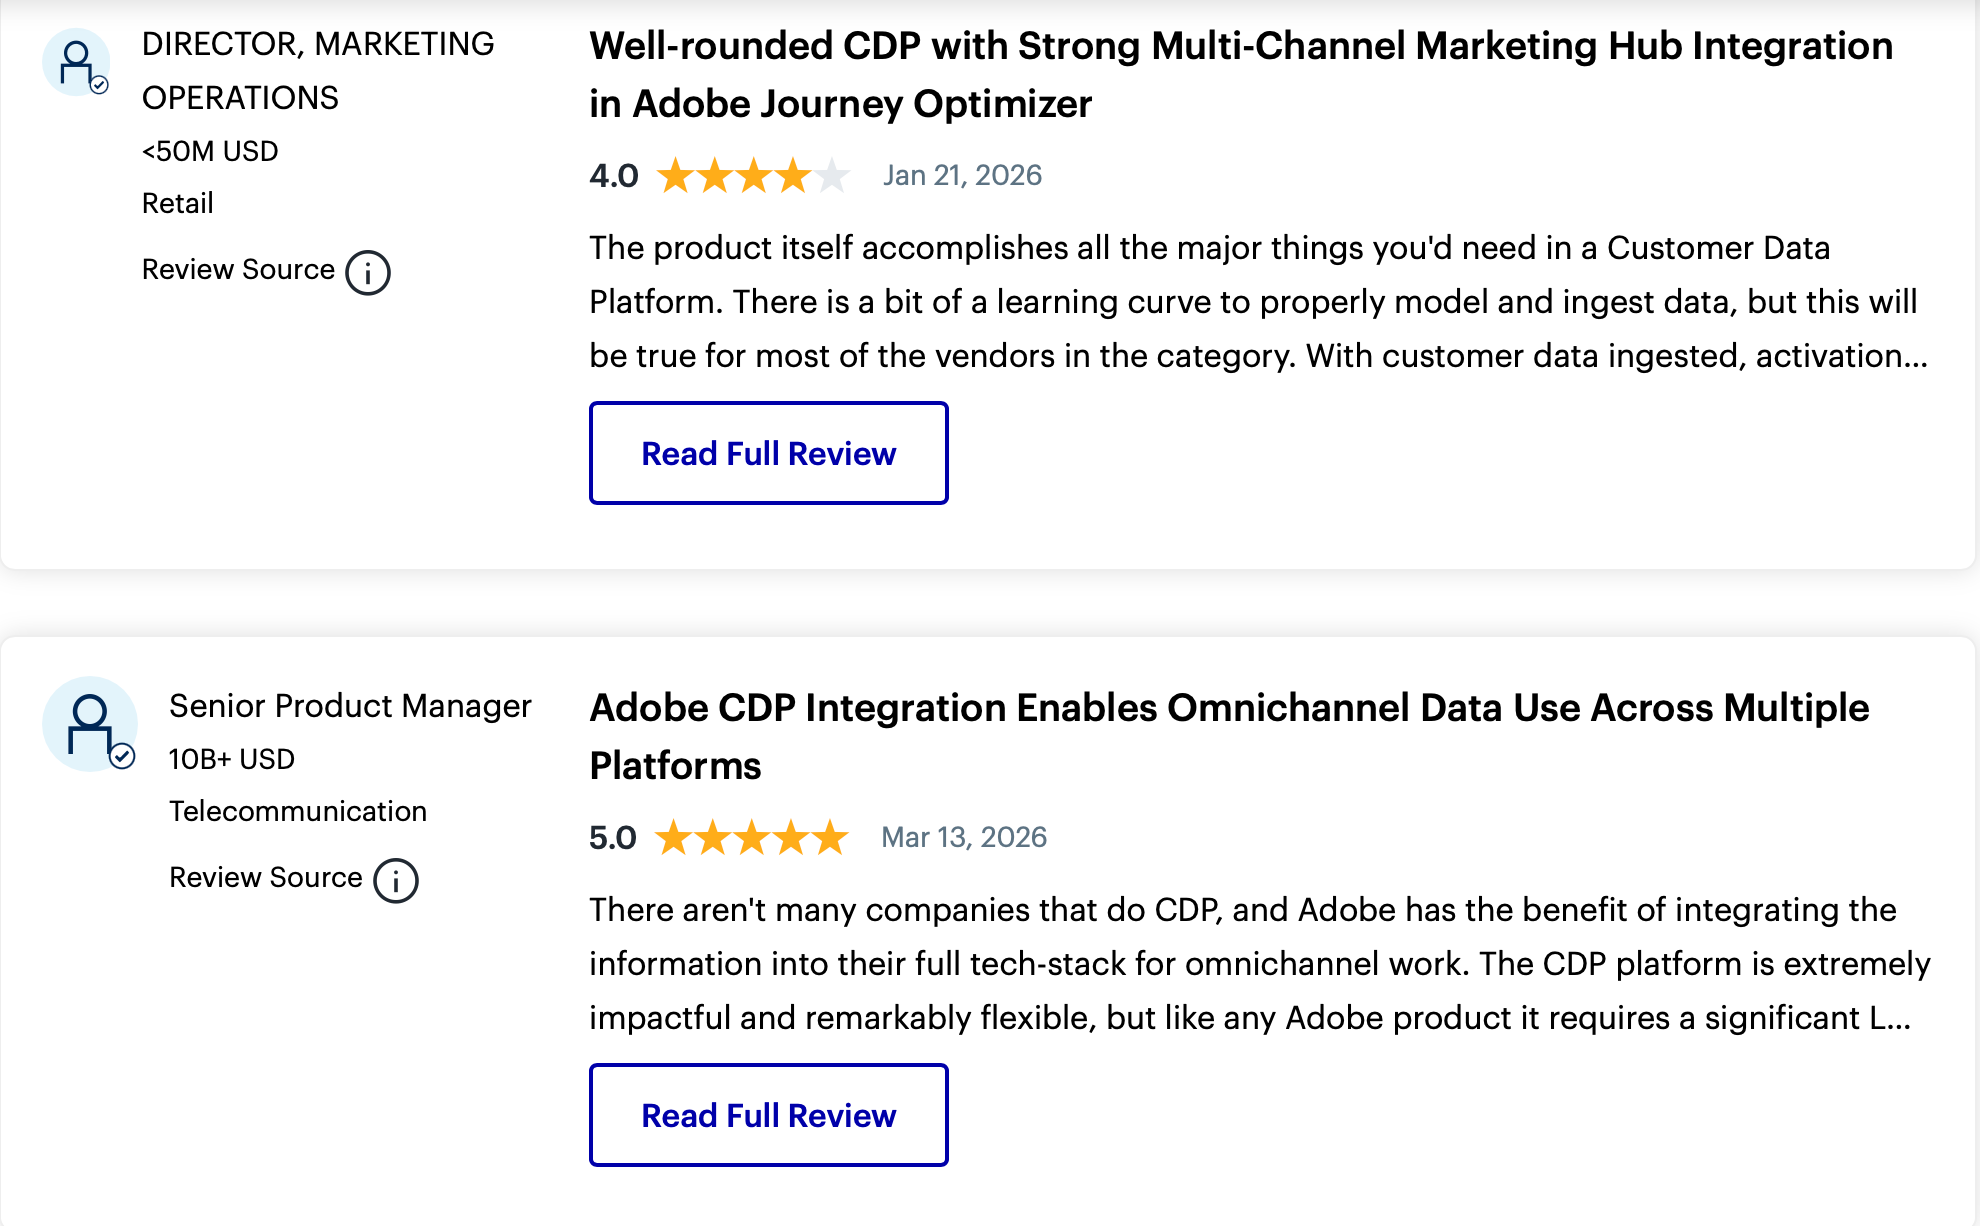The image size is (1980, 1226).
Task: Click the Review Source label under Retail
Action: (238, 270)
